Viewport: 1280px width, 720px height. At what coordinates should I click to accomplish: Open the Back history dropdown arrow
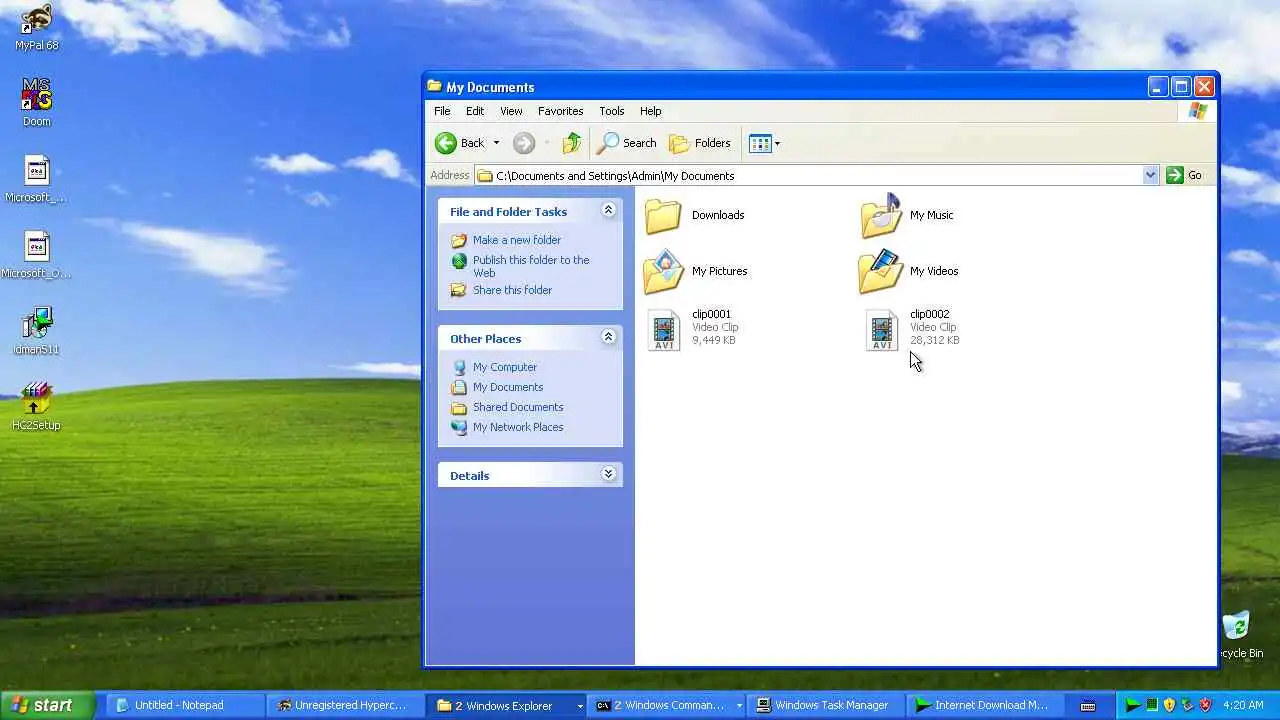point(496,143)
